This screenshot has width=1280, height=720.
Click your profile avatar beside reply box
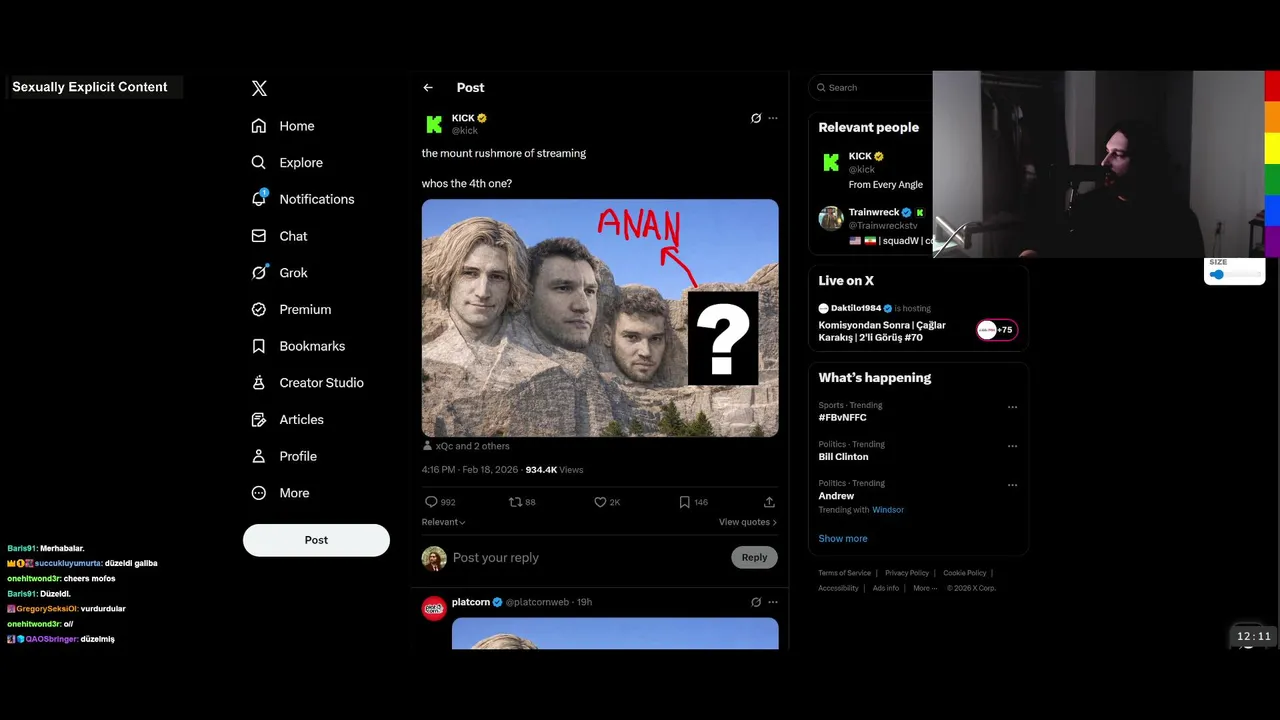coord(434,558)
